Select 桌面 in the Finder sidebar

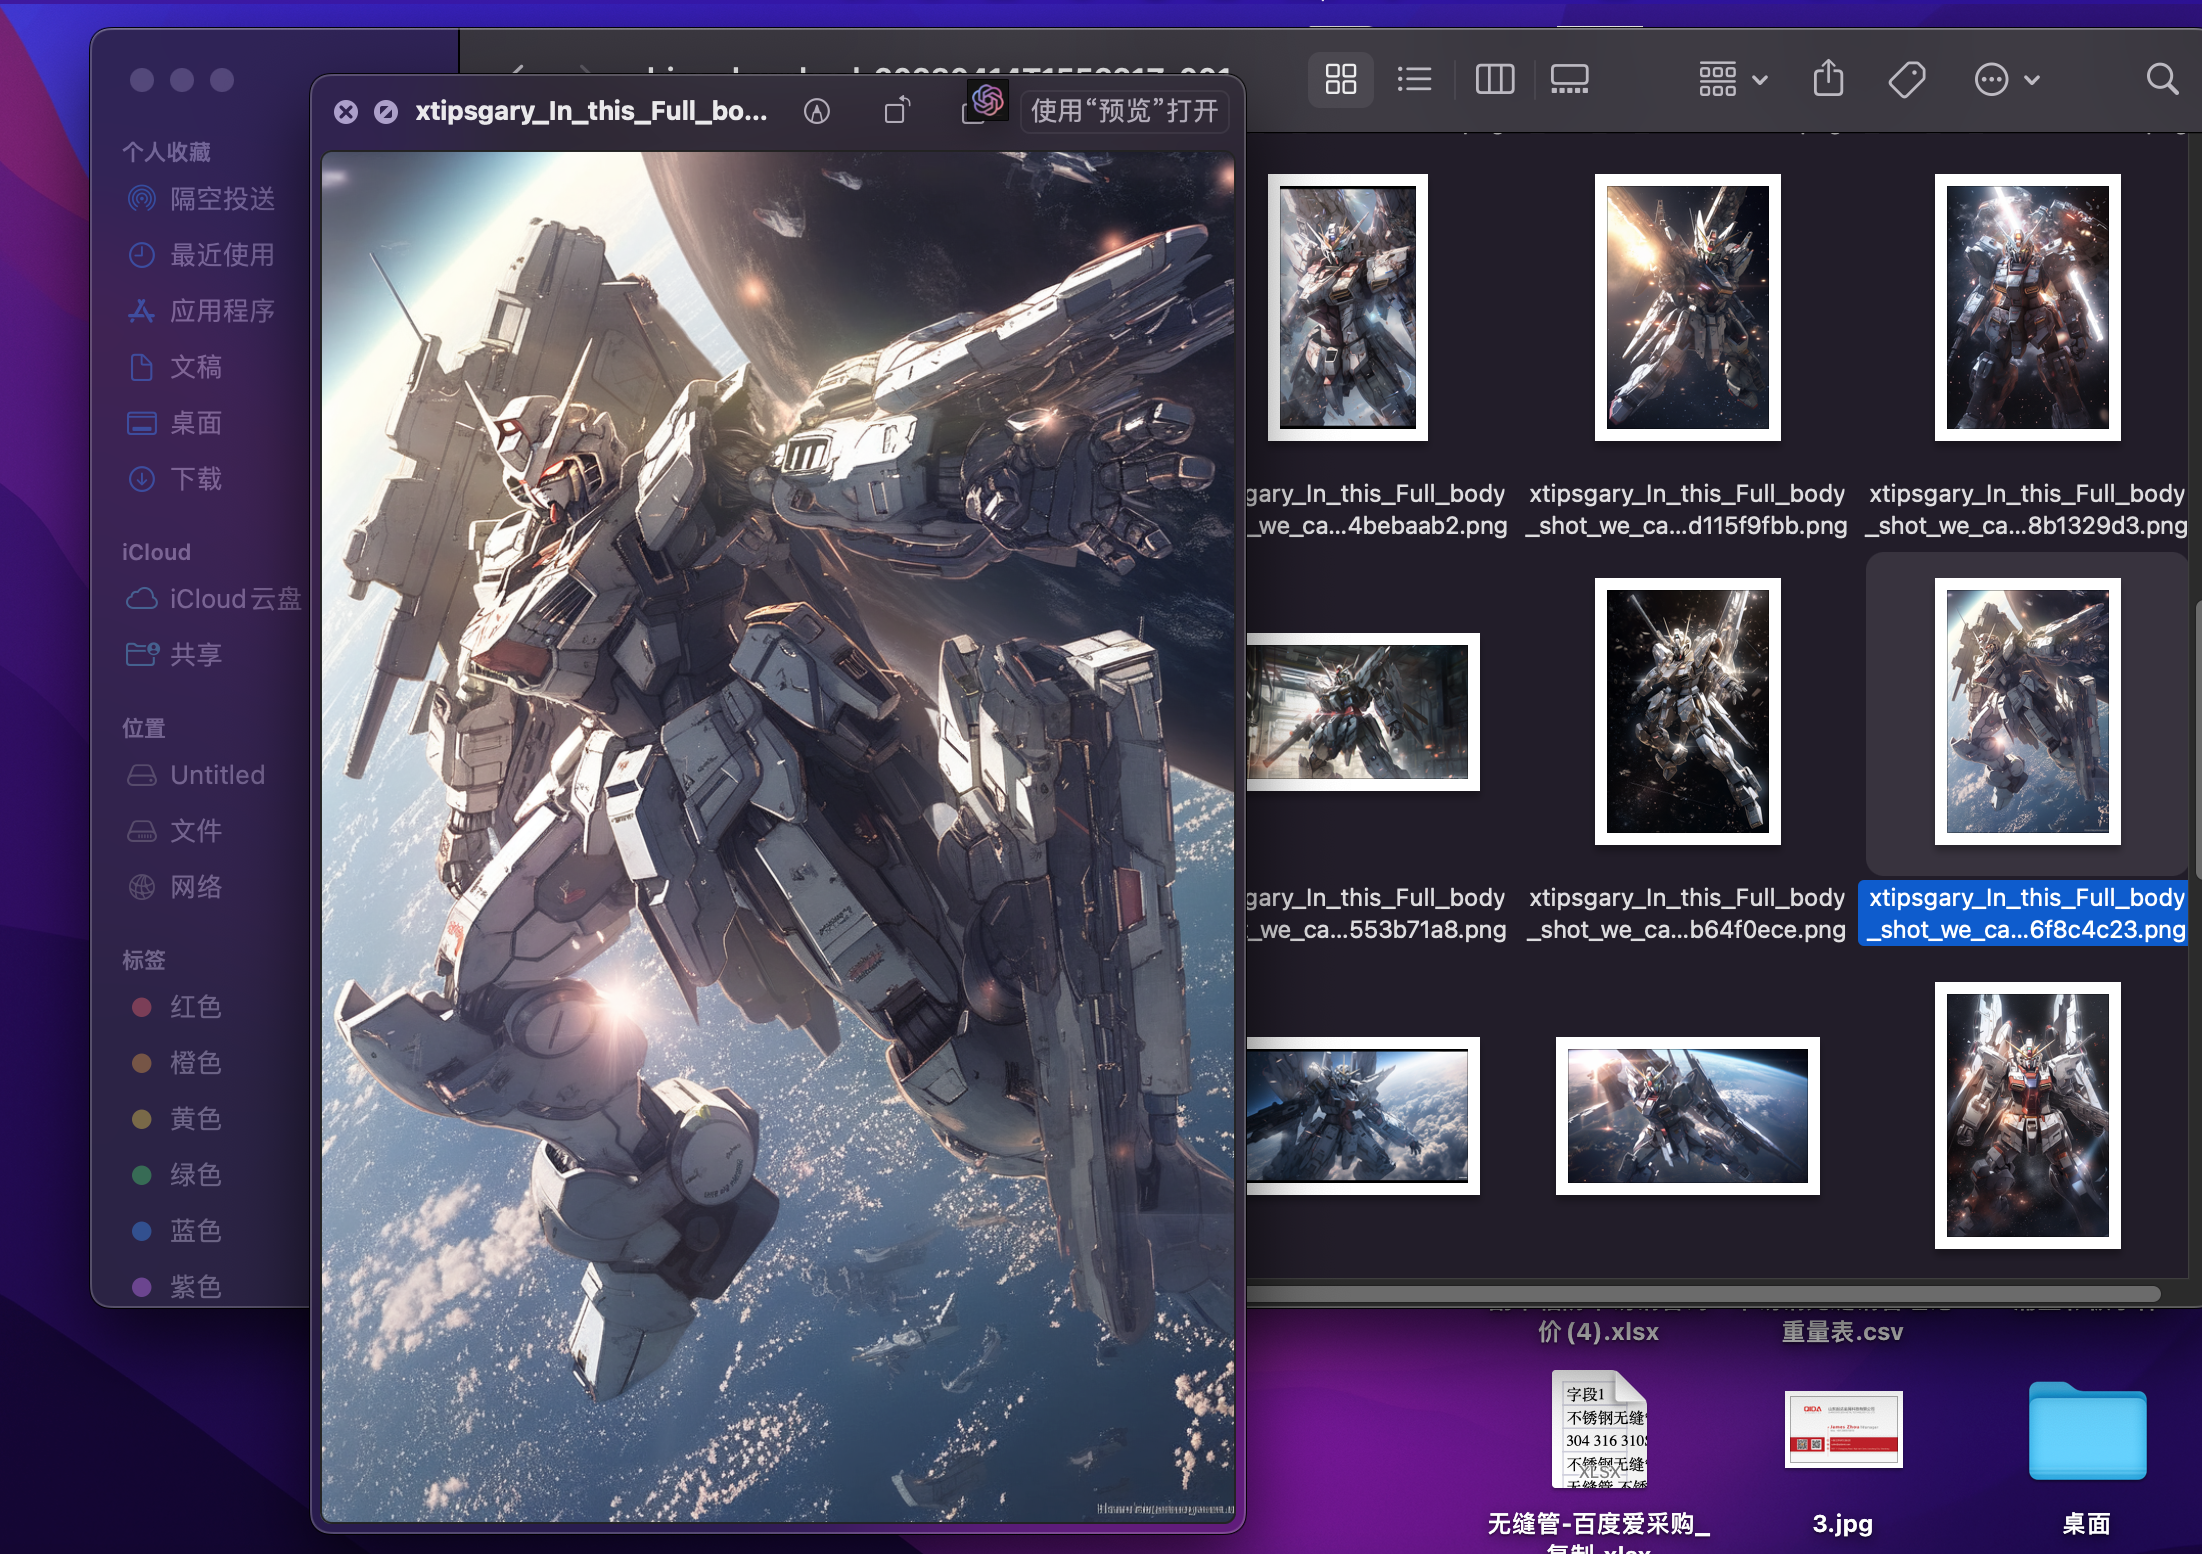[x=175, y=423]
